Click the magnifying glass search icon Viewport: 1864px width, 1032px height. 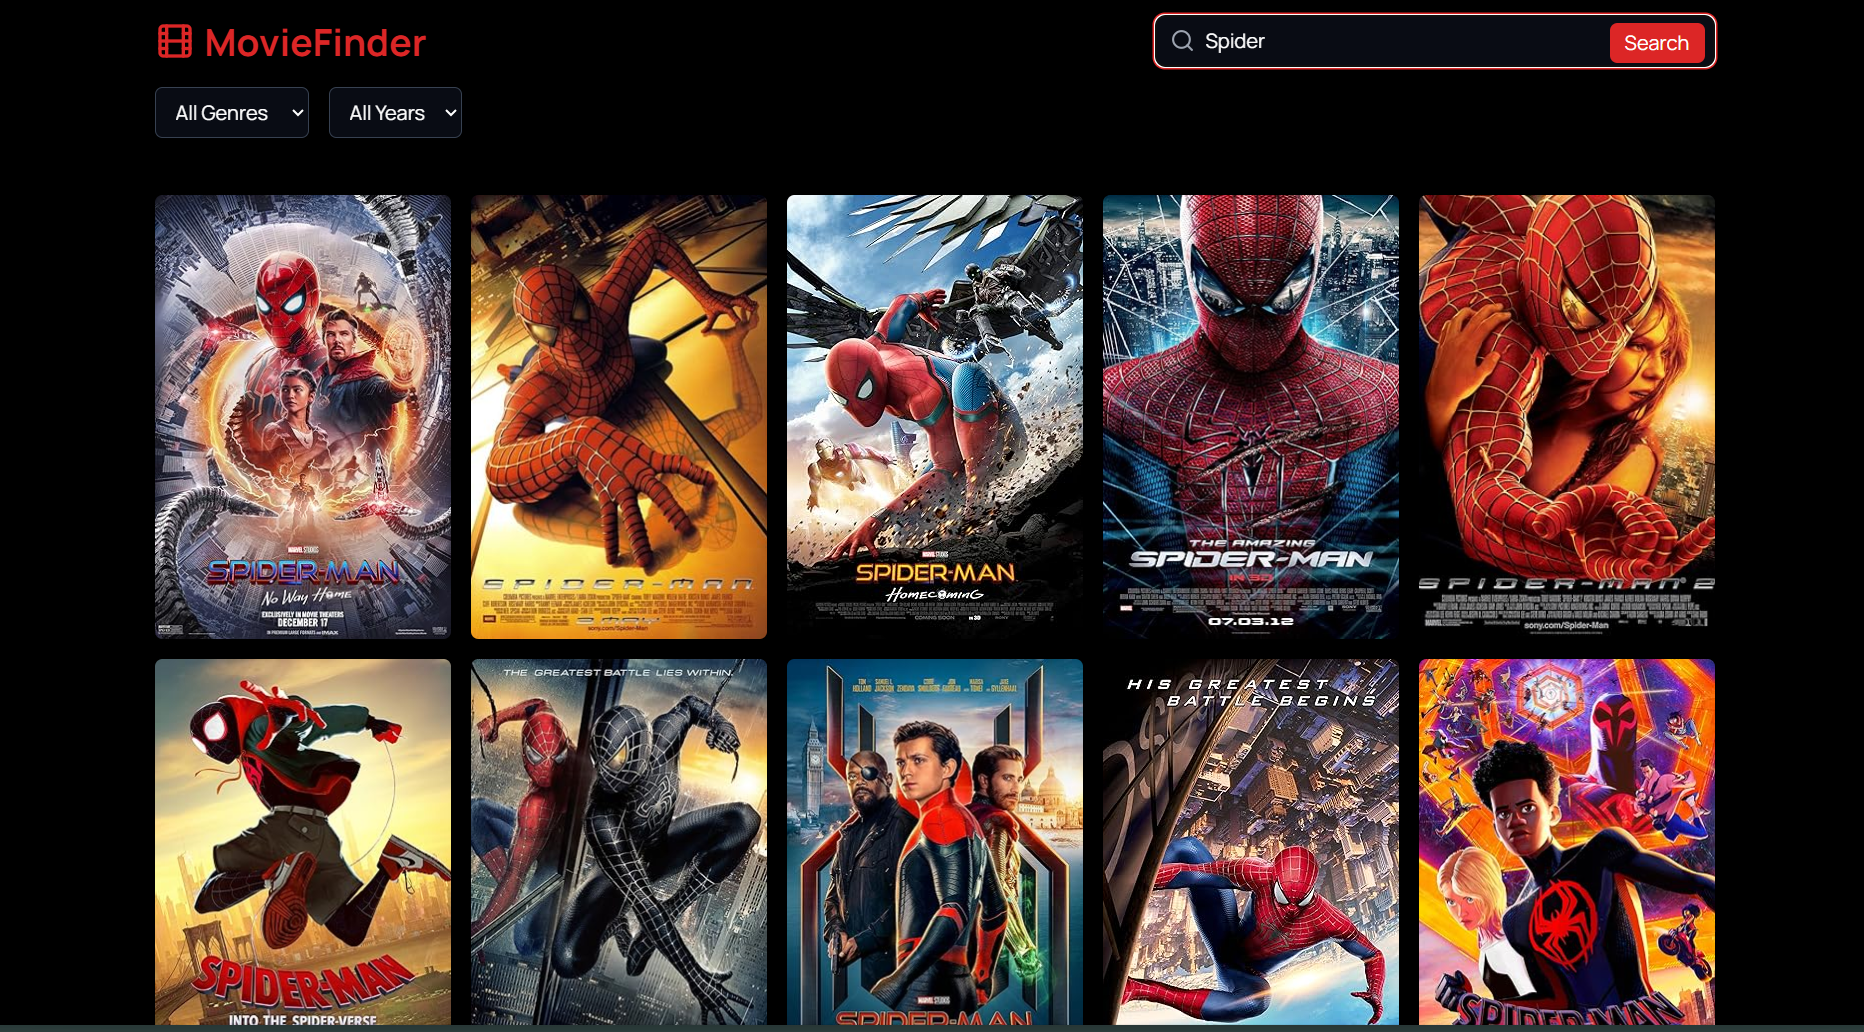pyautogui.click(x=1182, y=41)
